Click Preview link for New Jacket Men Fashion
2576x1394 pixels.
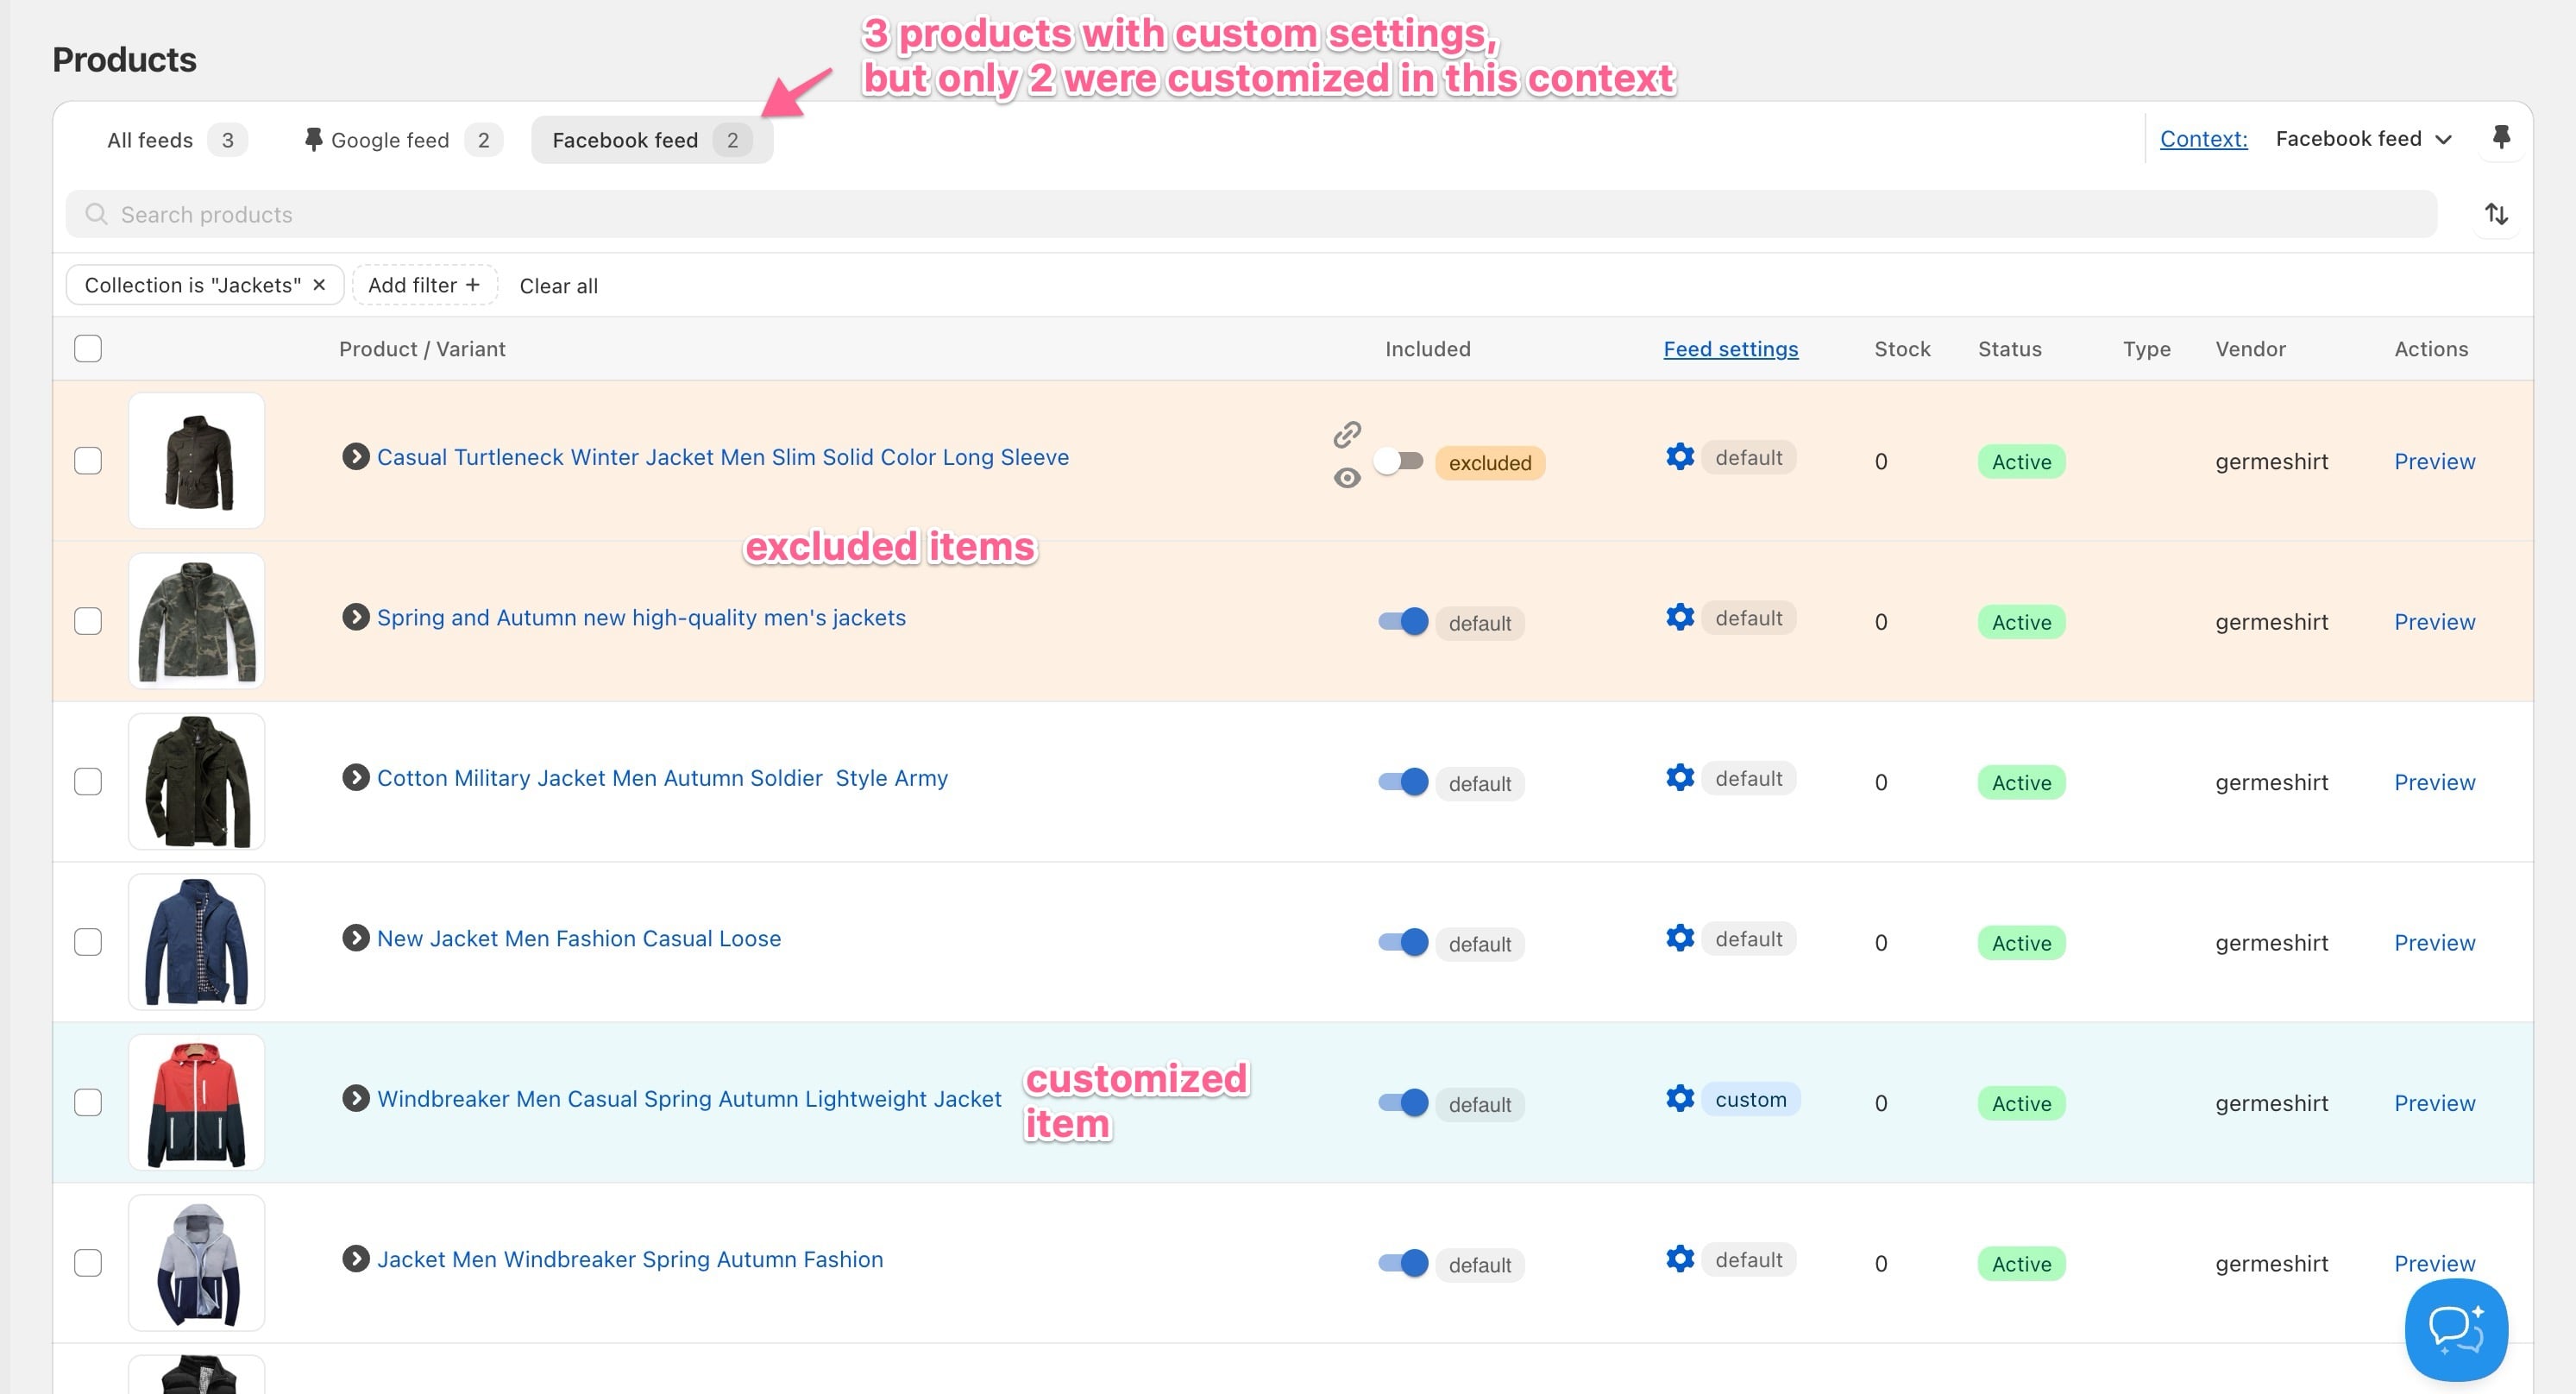(2434, 942)
